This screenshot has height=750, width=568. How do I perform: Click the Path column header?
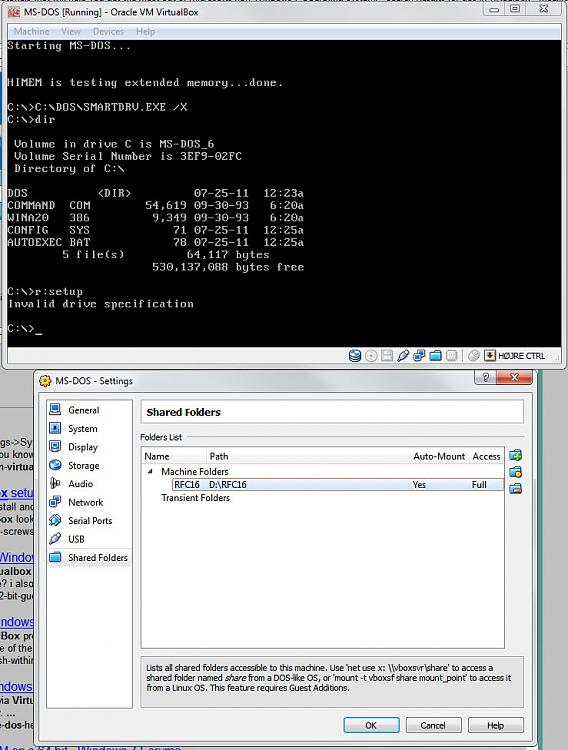coord(219,456)
